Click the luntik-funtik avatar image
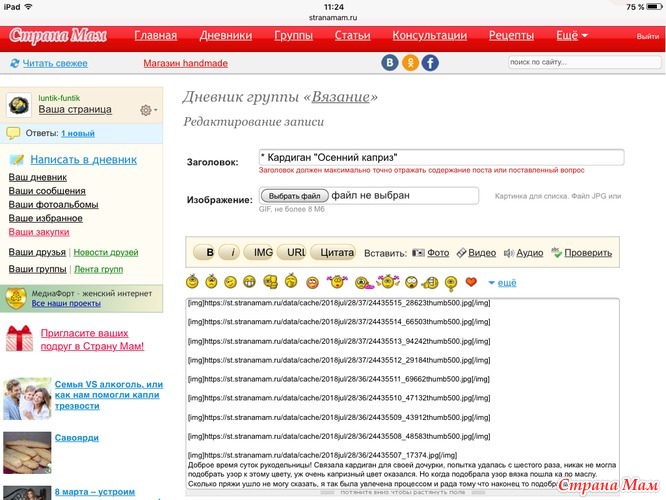666x500 pixels. point(19,105)
